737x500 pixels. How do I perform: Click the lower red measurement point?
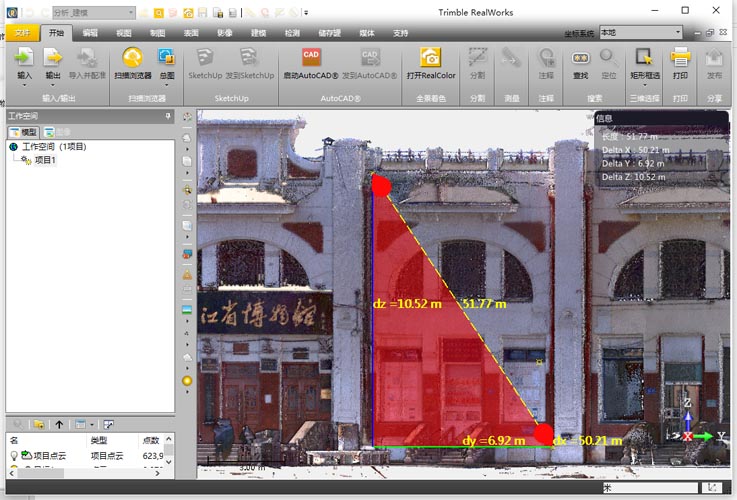(544, 434)
